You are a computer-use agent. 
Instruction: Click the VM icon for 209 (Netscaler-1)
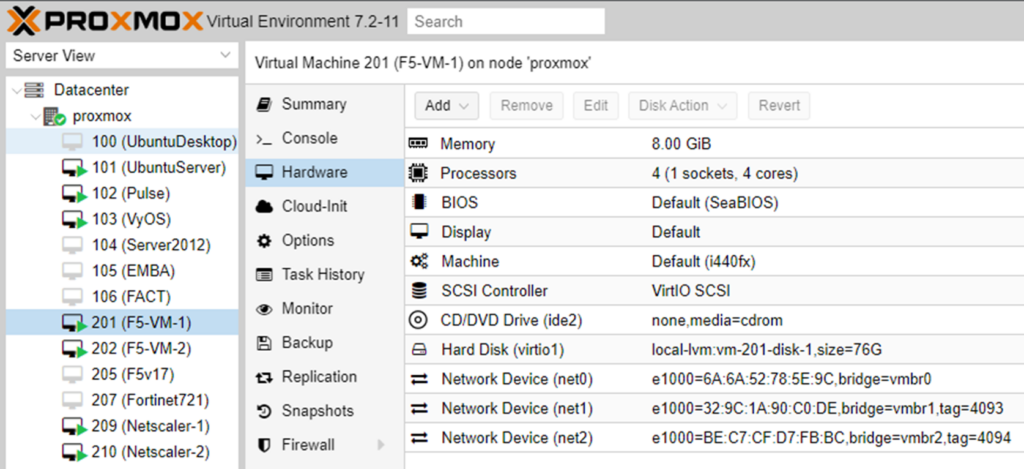pos(74,427)
